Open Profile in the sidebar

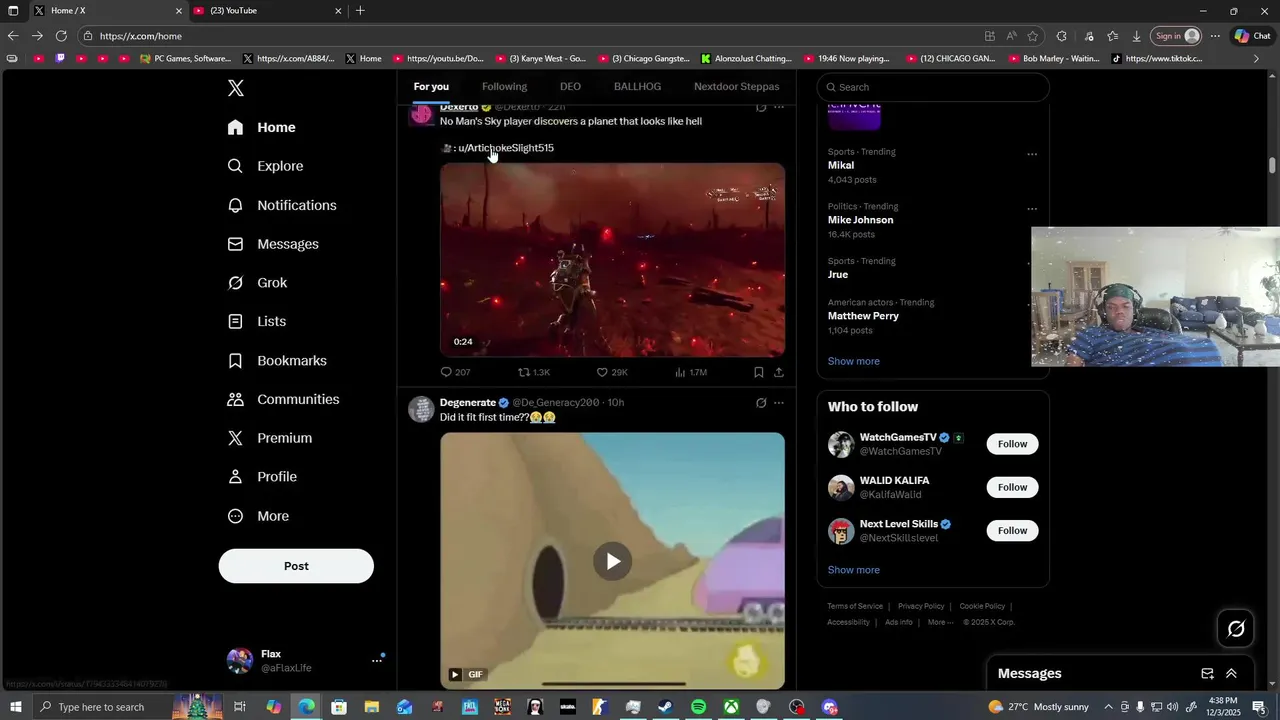point(262,477)
